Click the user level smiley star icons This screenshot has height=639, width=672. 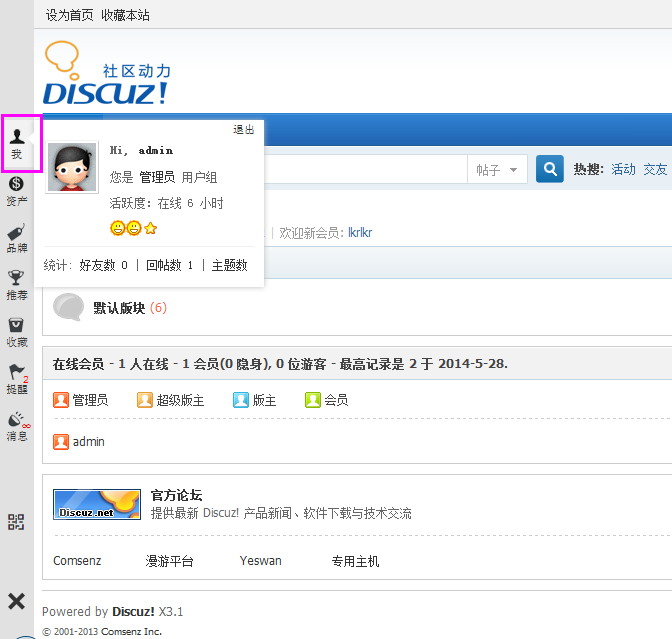point(134,228)
